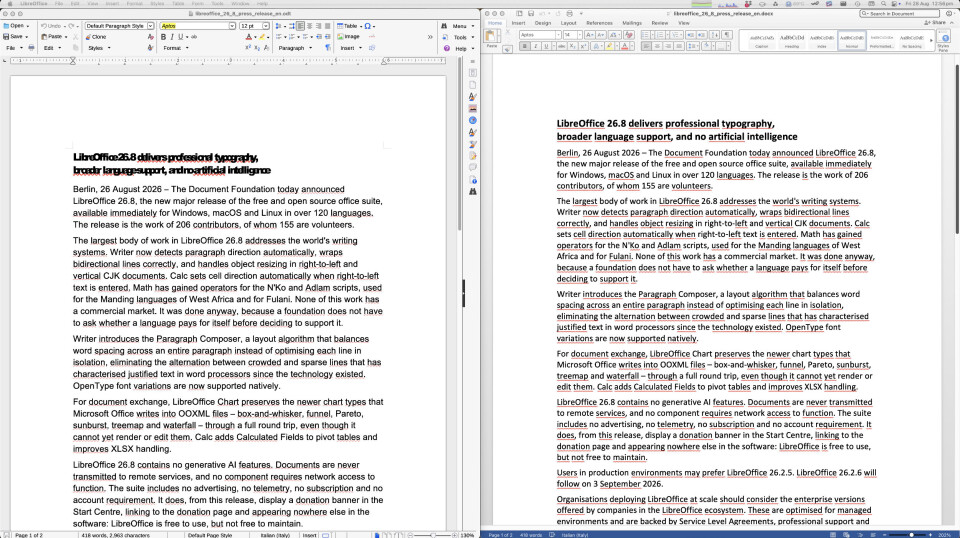Open the font name dropdown in LibreOffice
This screenshot has height=538, width=960.
[x=232, y=26]
